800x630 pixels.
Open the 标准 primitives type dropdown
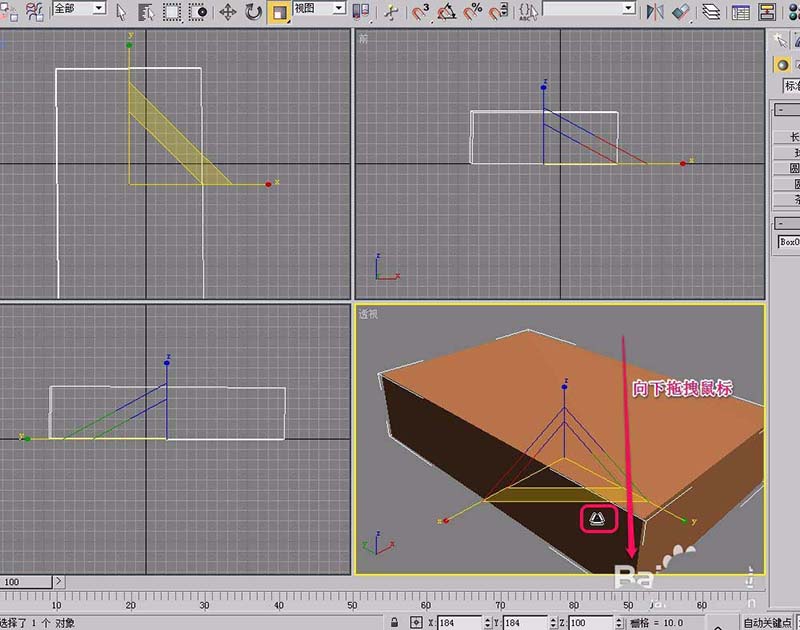791,86
